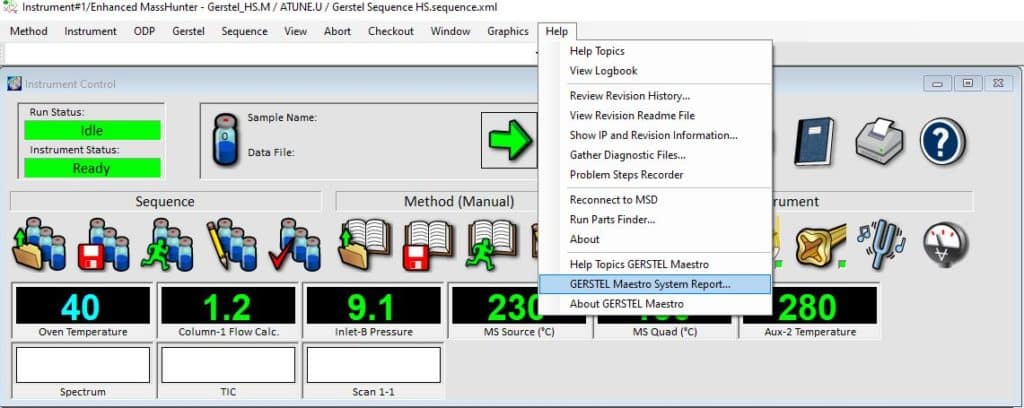The width and height of the screenshot is (1024, 408).
Task: Click the gold column ferrule instrument icon
Action: pos(821,245)
